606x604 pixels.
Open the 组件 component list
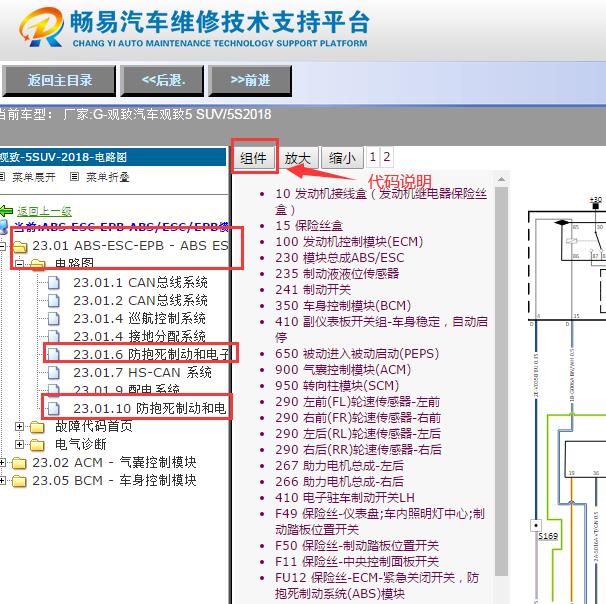click(254, 158)
